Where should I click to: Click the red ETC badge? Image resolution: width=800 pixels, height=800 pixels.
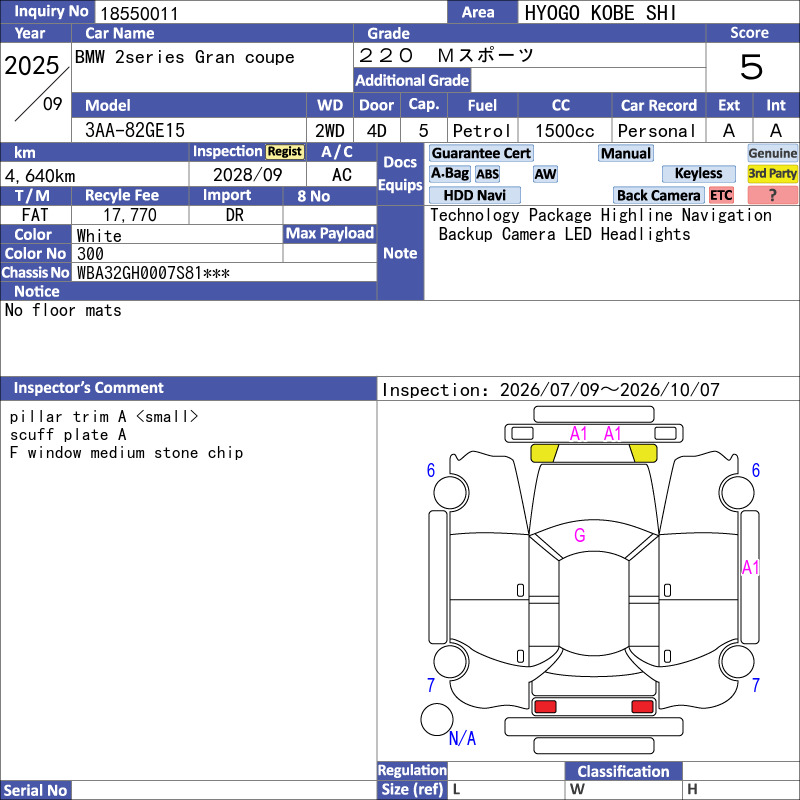pyautogui.click(x=721, y=195)
